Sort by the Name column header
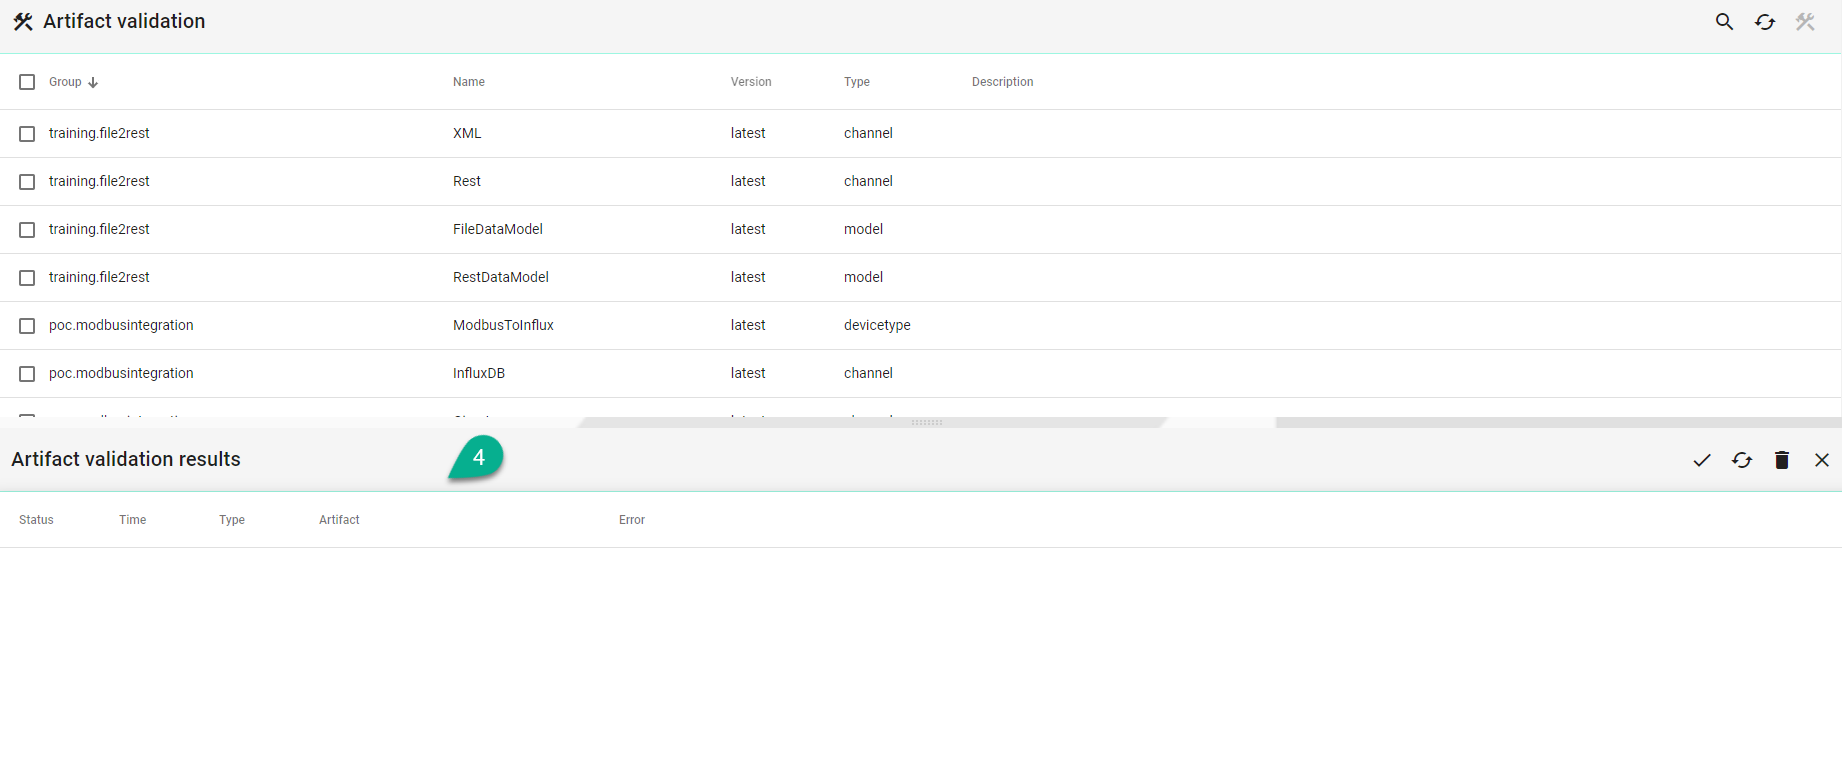Screen dimensions: 1842x772 [468, 82]
